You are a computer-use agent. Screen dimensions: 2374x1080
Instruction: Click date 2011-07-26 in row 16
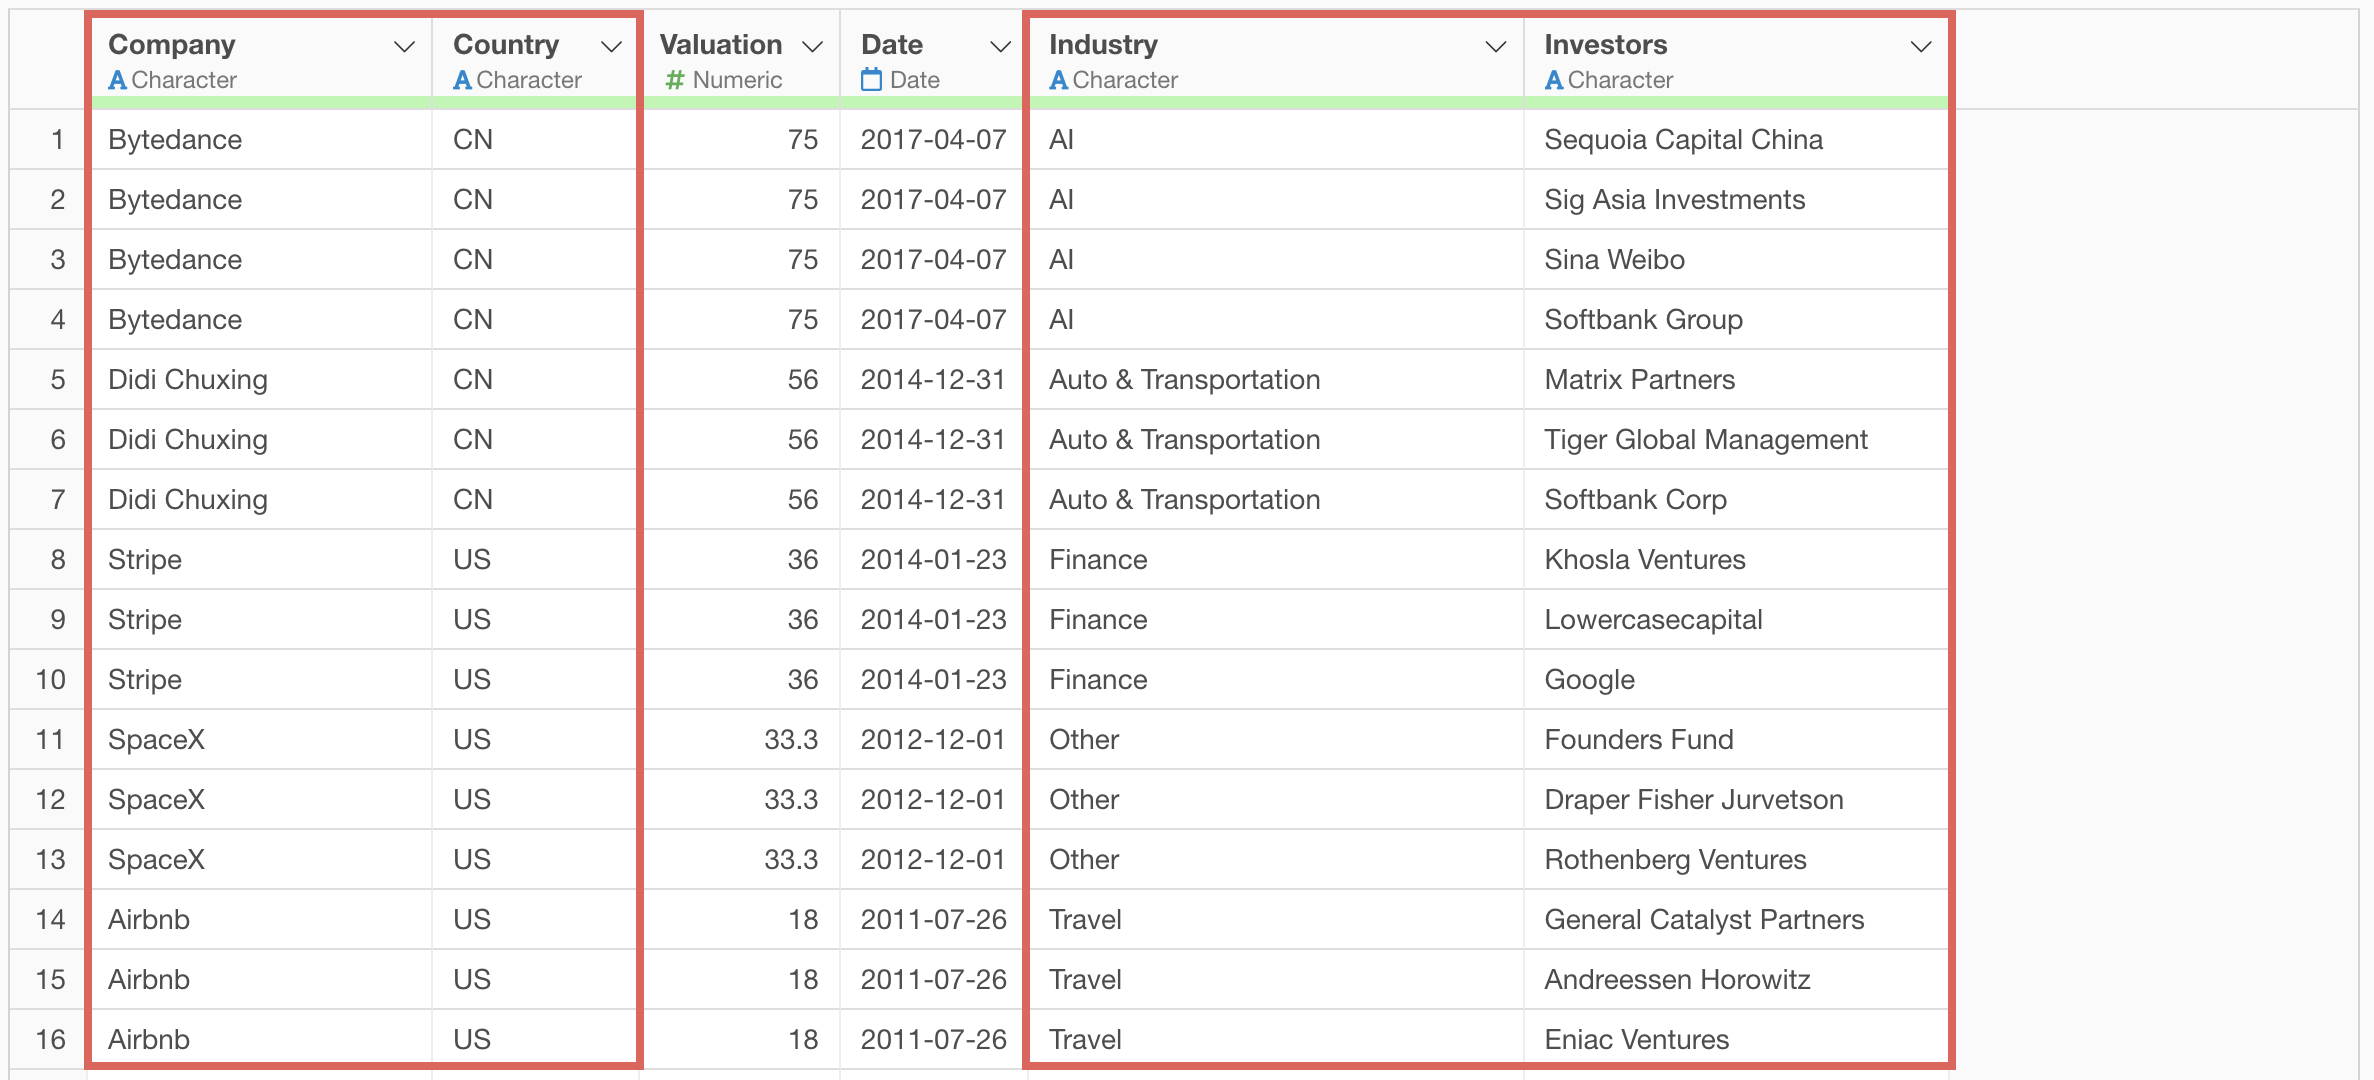click(x=933, y=1040)
